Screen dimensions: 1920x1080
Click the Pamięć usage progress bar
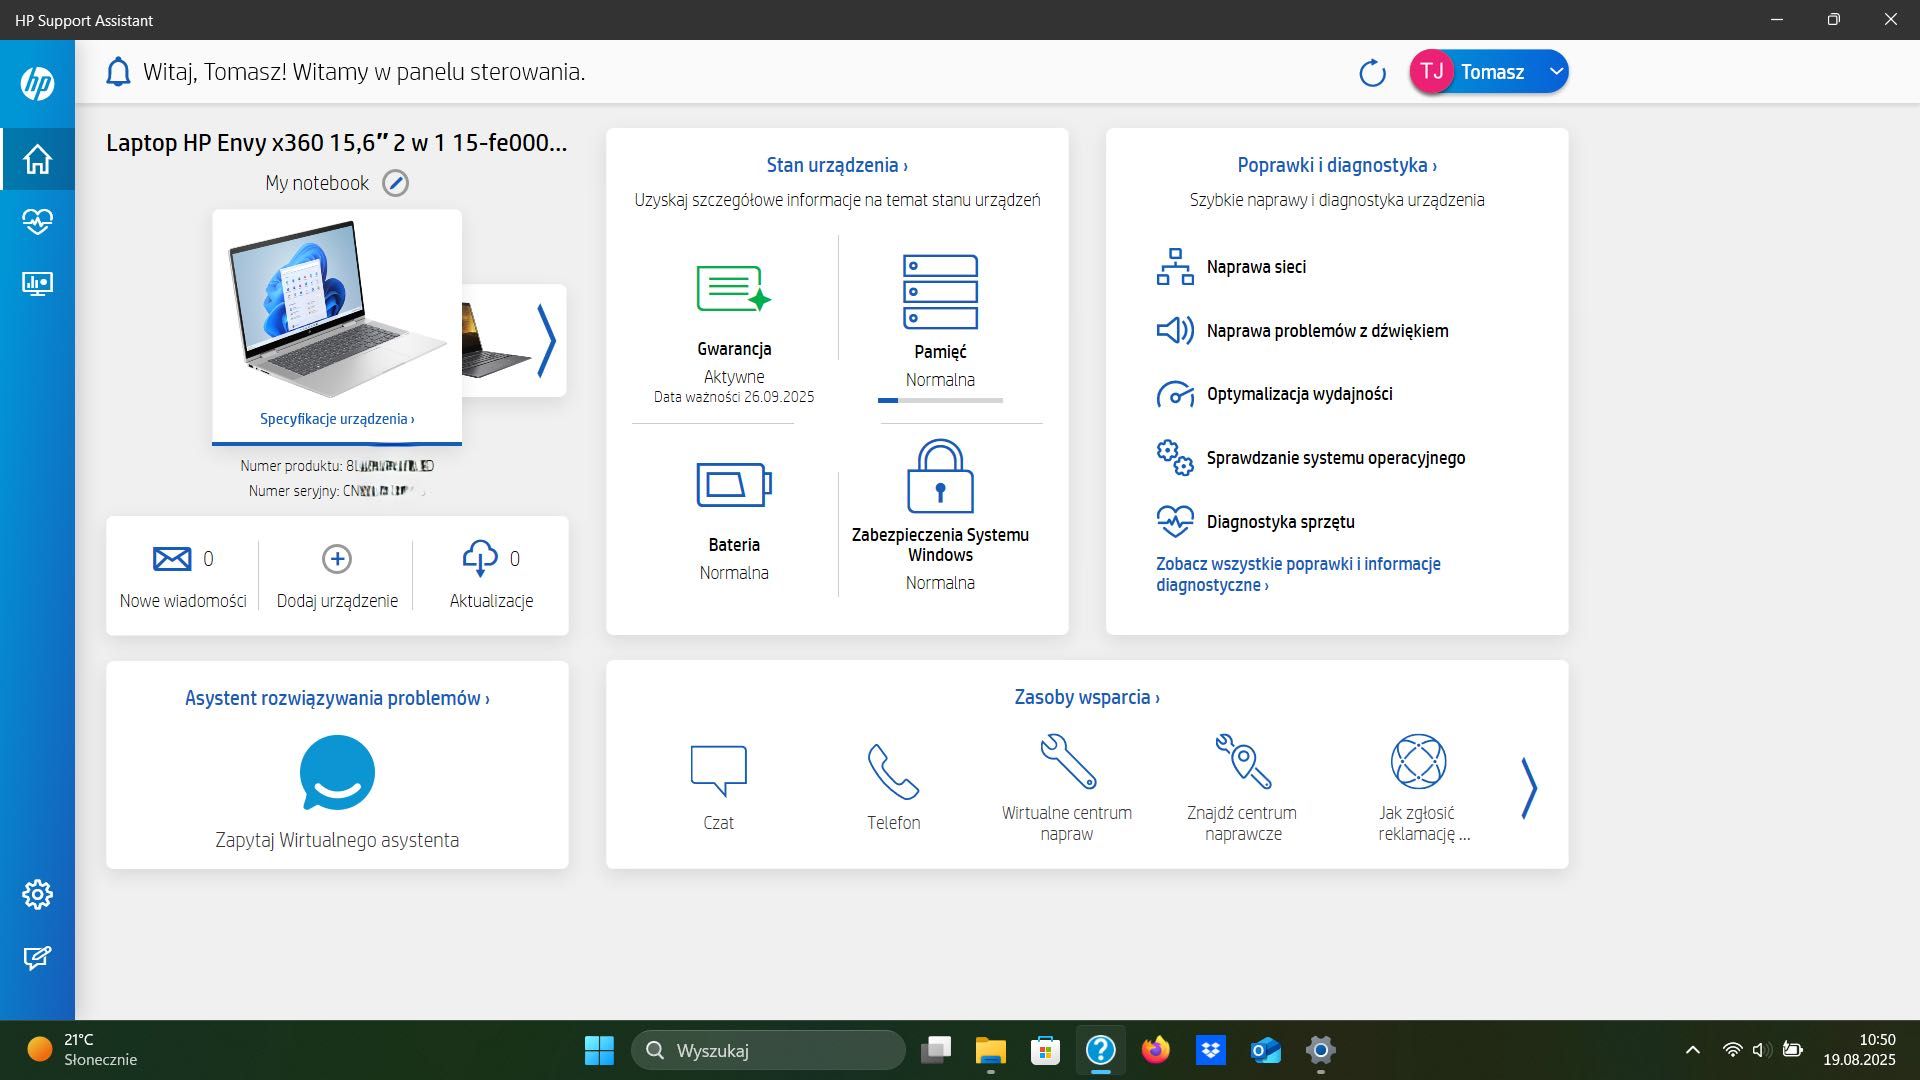coord(940,400)
